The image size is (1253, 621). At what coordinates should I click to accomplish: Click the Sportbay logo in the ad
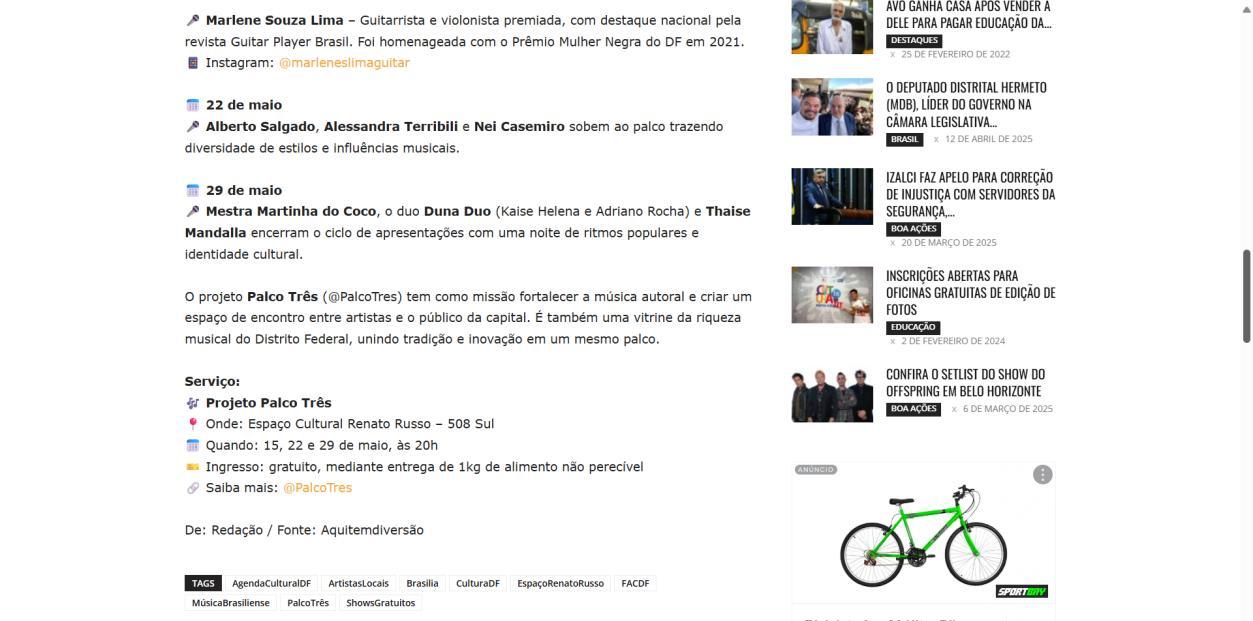1021,591
